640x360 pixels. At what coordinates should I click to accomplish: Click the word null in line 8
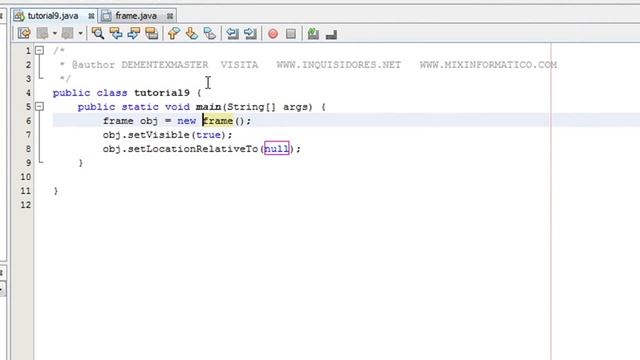click(277, 149)
